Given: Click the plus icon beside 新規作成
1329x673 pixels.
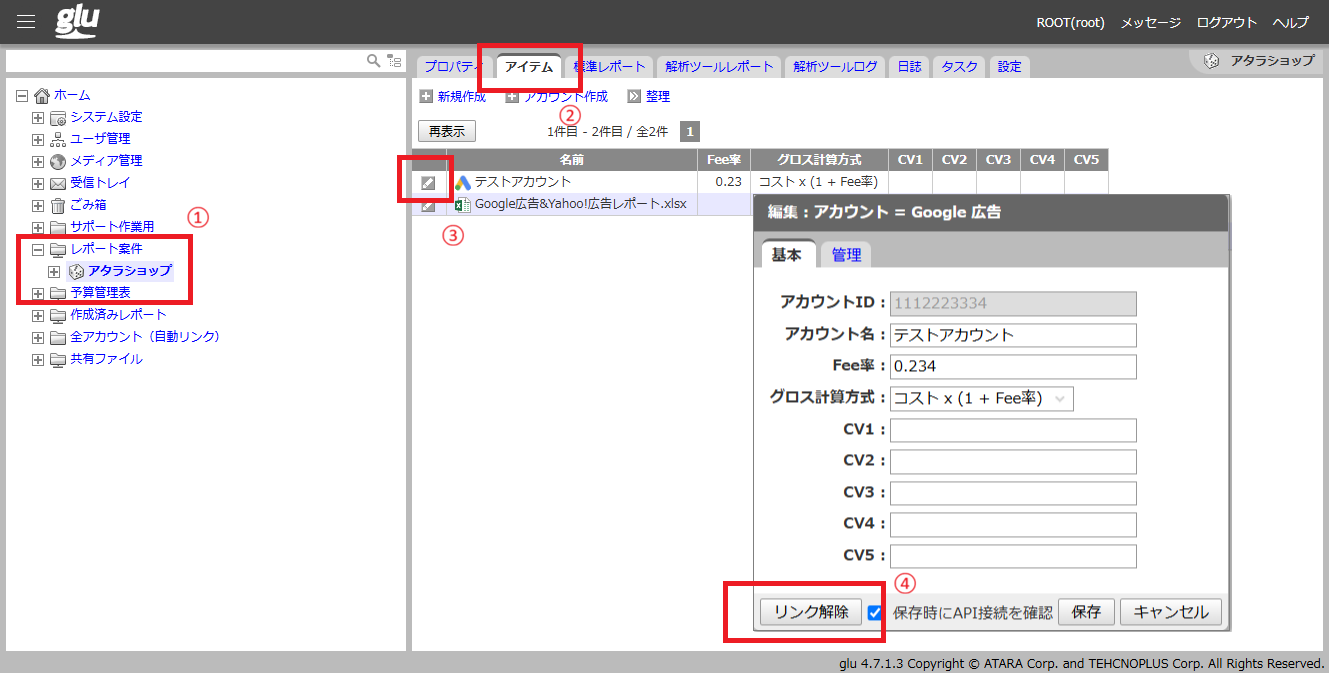Looking at the screenshot, I should click(x=426, y=97).
